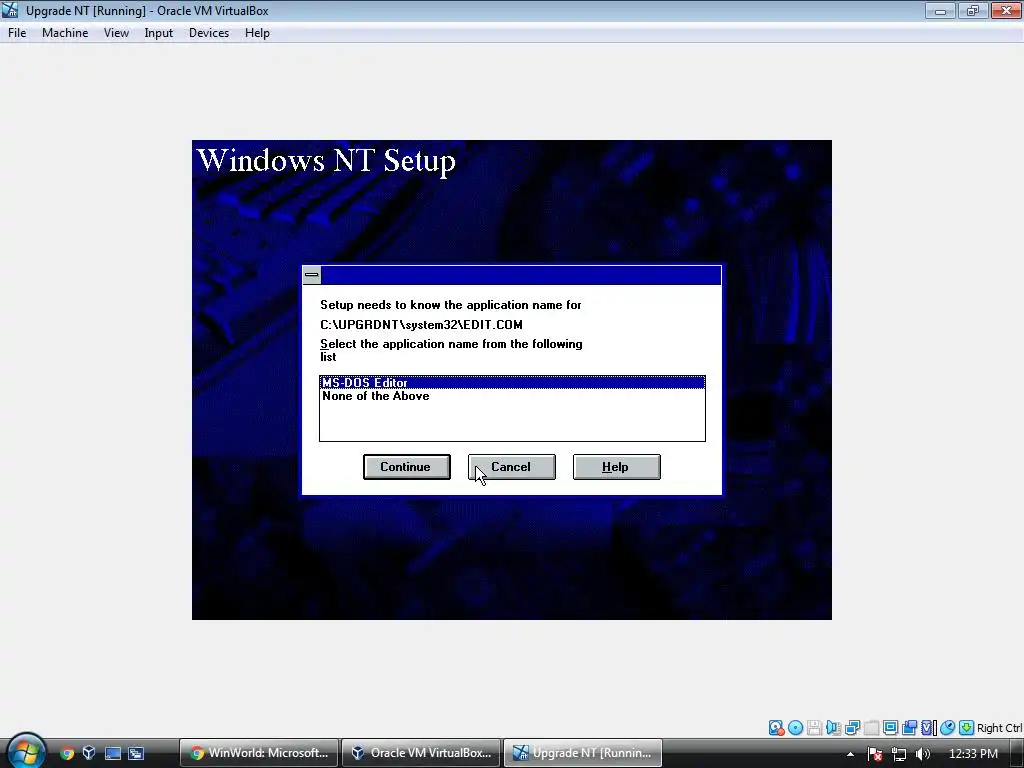Switch to Oracle VM VirtualBox taskbar window

[x=421, y=753]
